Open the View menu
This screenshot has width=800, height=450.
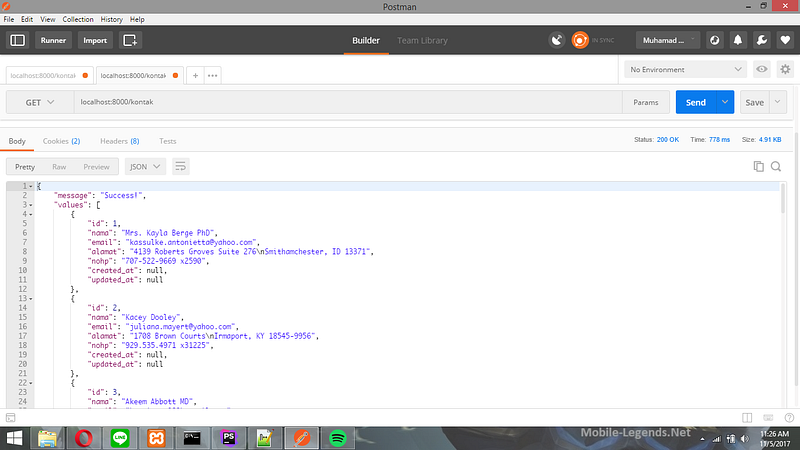click(47, 19)
